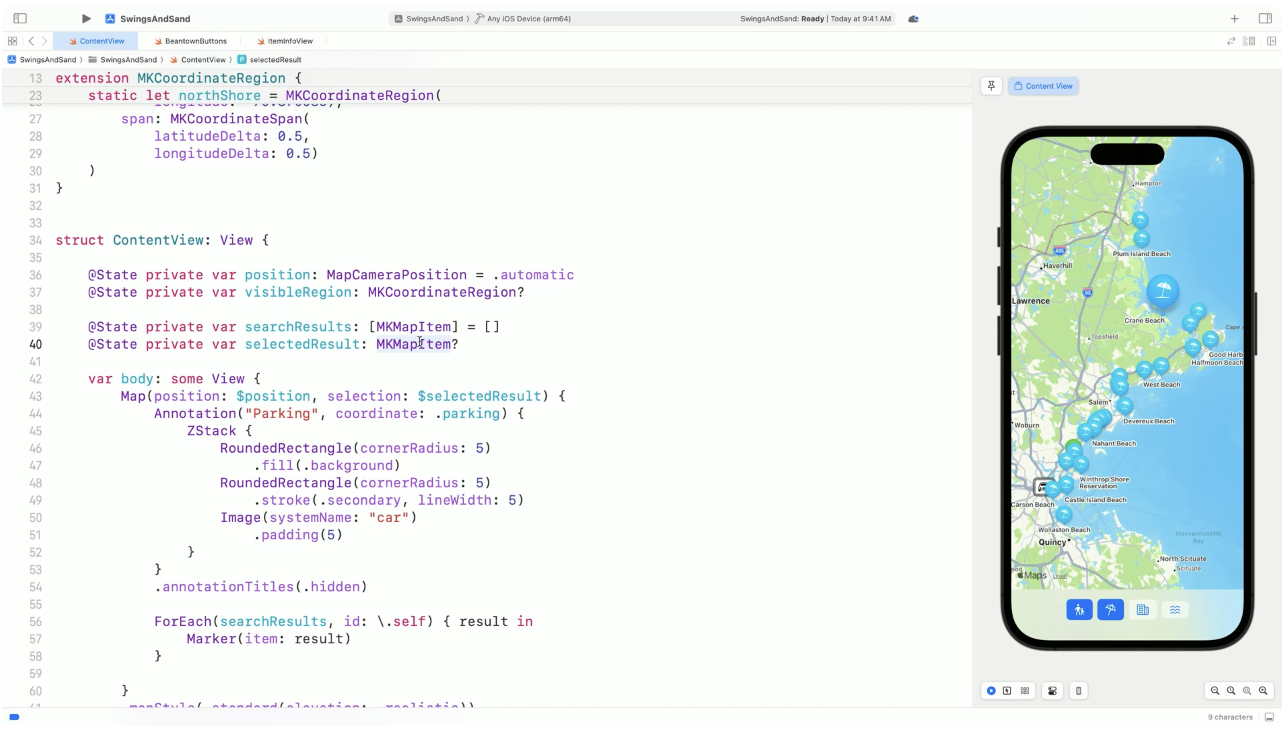Select the Content View preview chip

tap(1043, 86)
